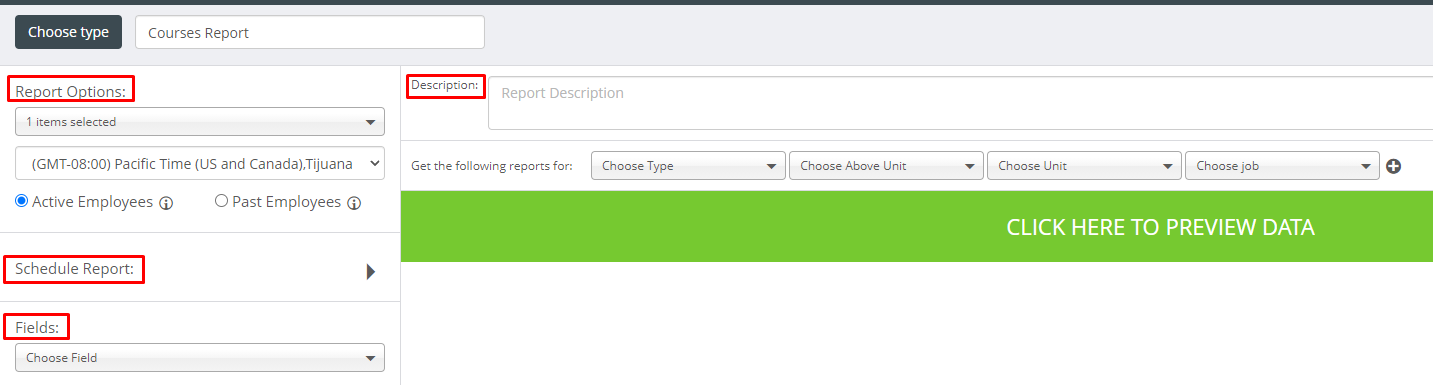Open the Choose Above Unit dropdown
Viewport: 1433px width, 385px height.
(x=886, y=166)
